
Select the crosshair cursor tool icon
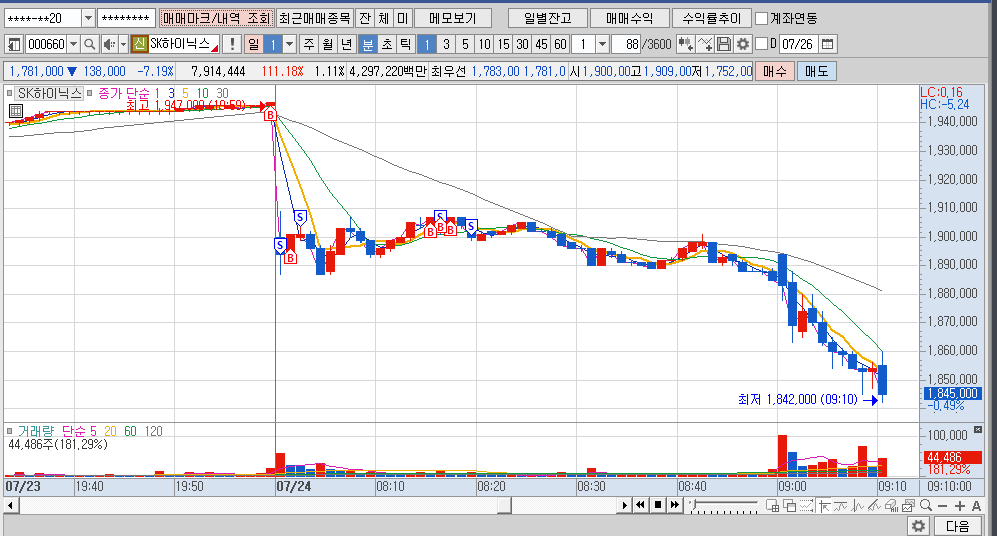(824, 505)
